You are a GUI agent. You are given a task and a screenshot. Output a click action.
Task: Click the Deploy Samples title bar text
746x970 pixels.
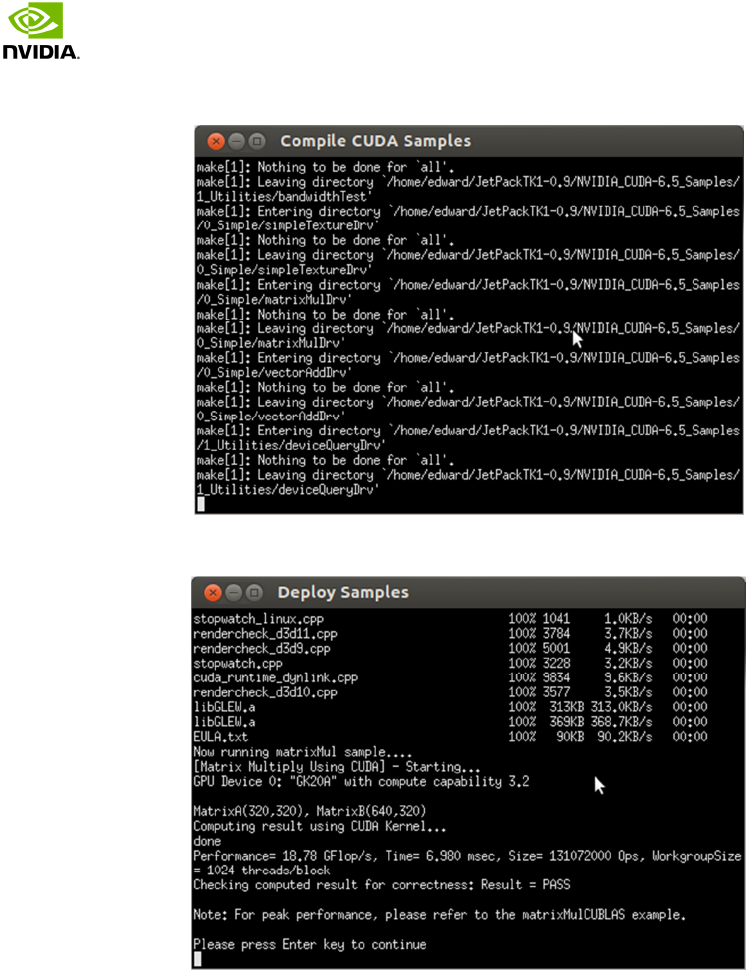click(343, 592)
